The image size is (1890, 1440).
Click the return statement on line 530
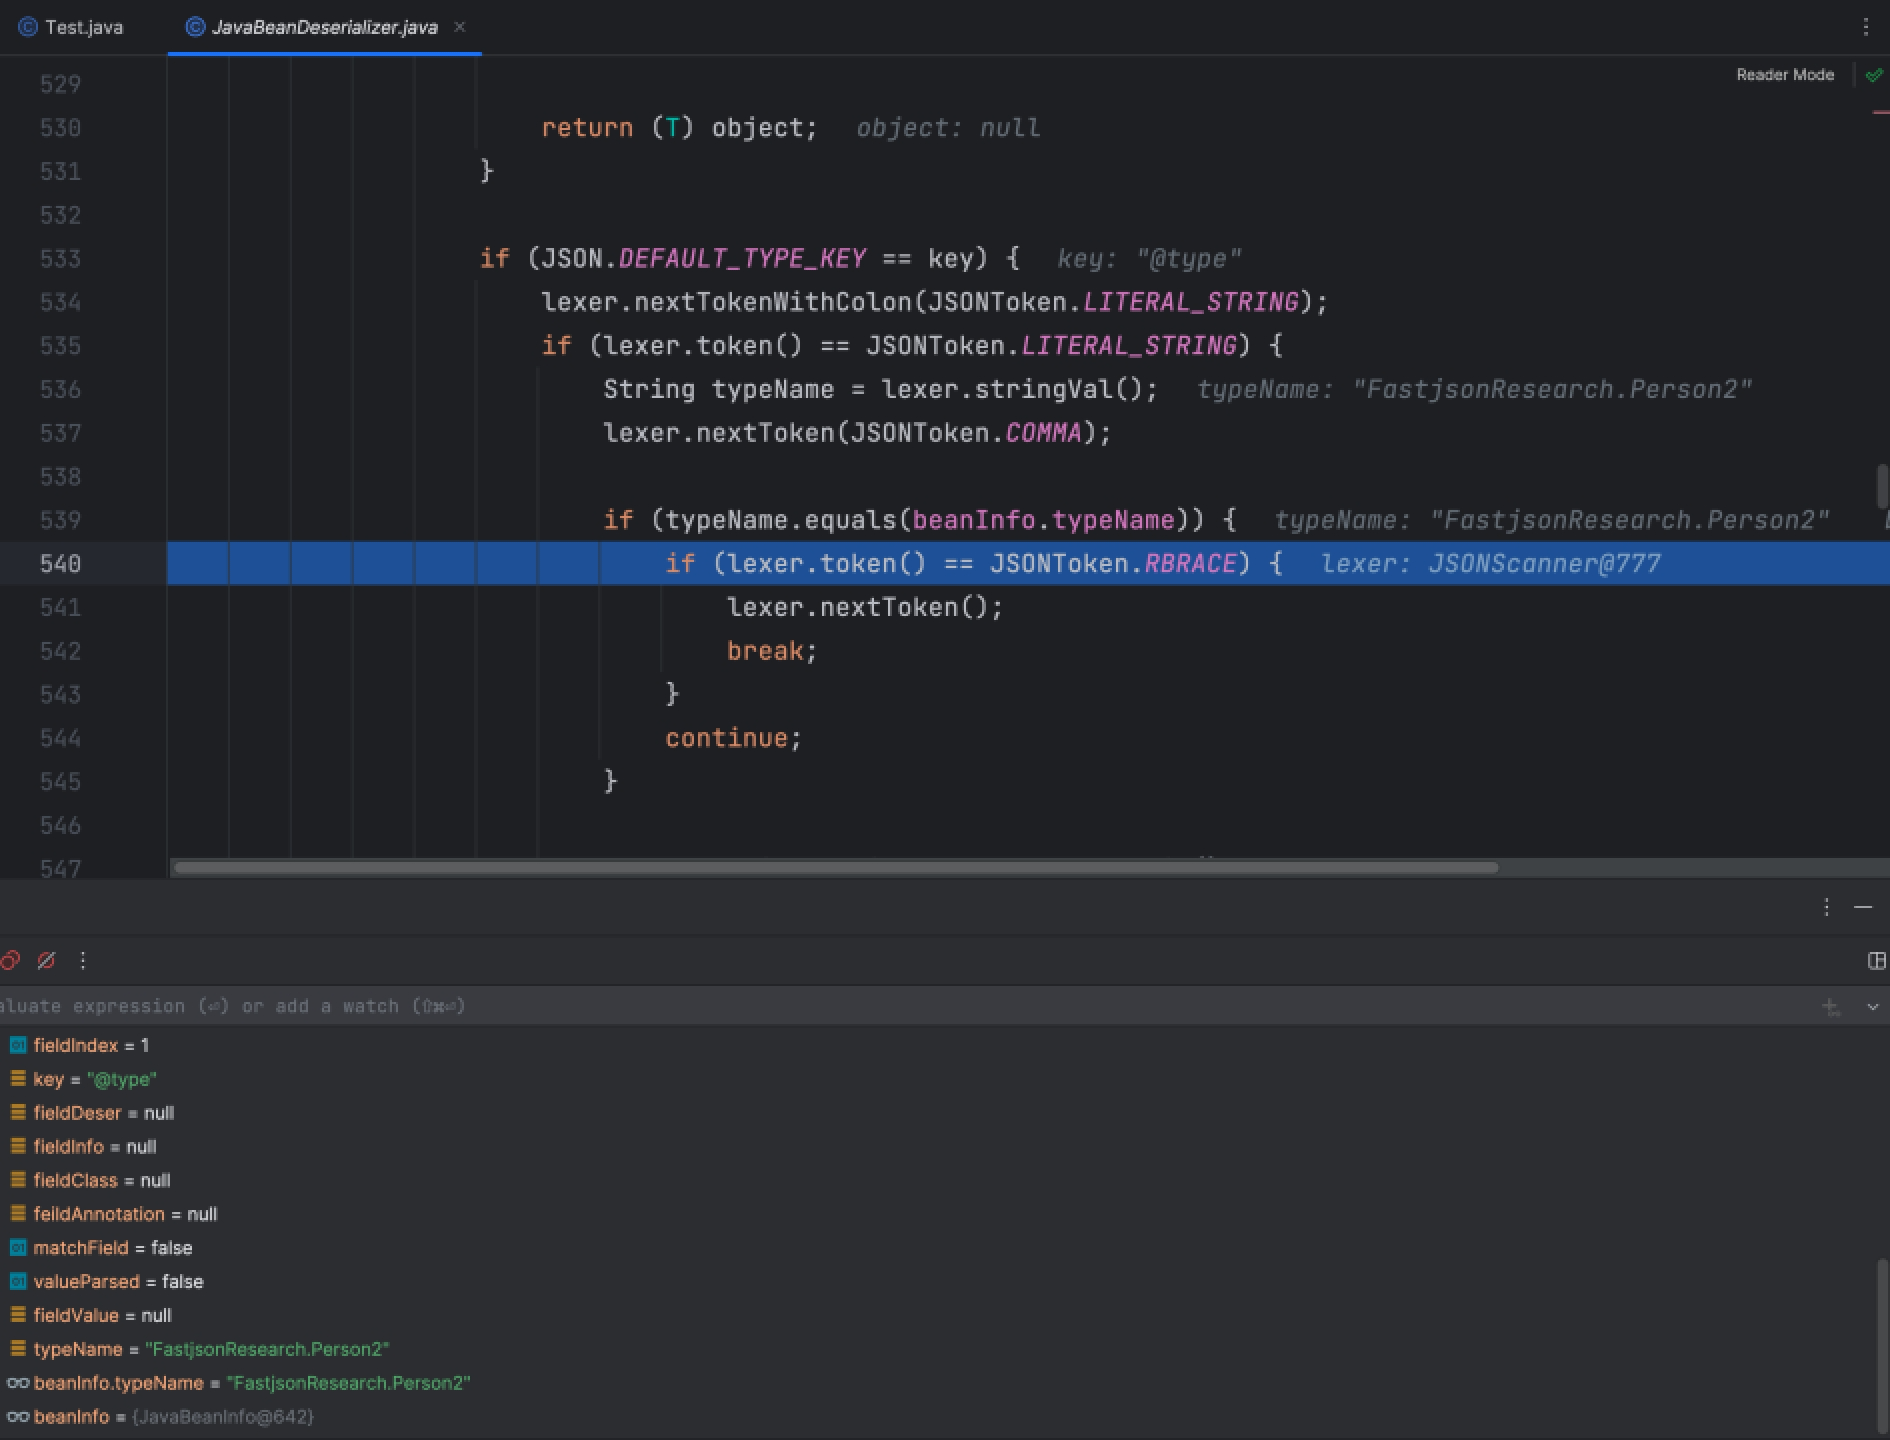pos(587,128)
